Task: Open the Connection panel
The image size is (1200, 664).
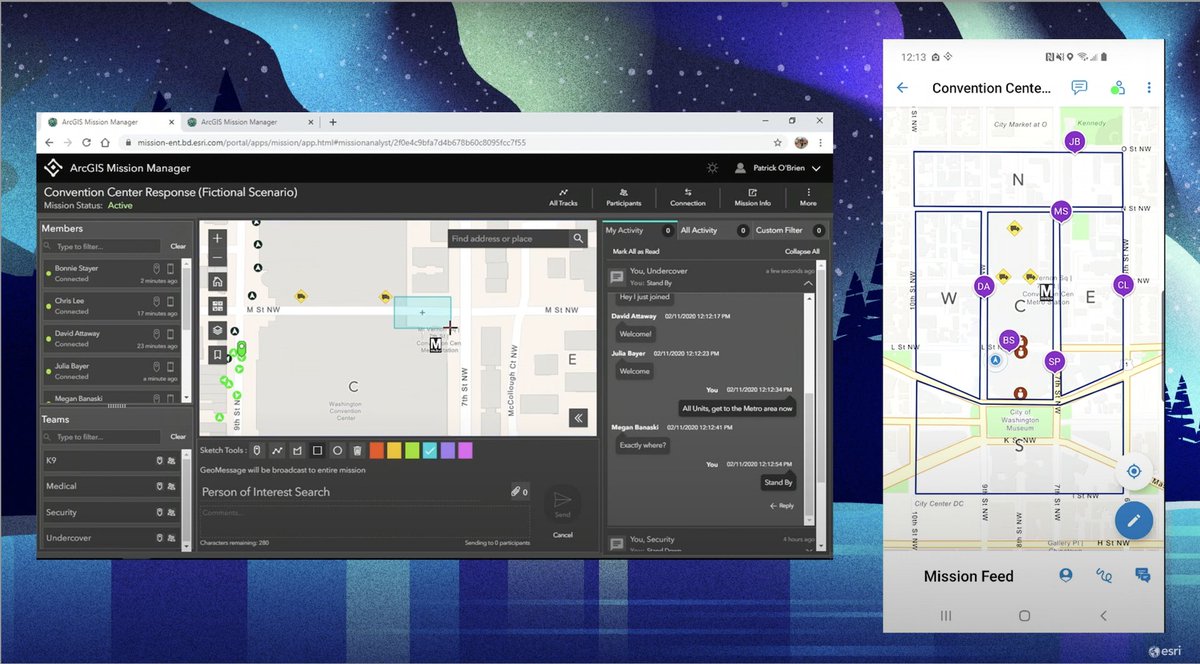Action: (688, 196)
